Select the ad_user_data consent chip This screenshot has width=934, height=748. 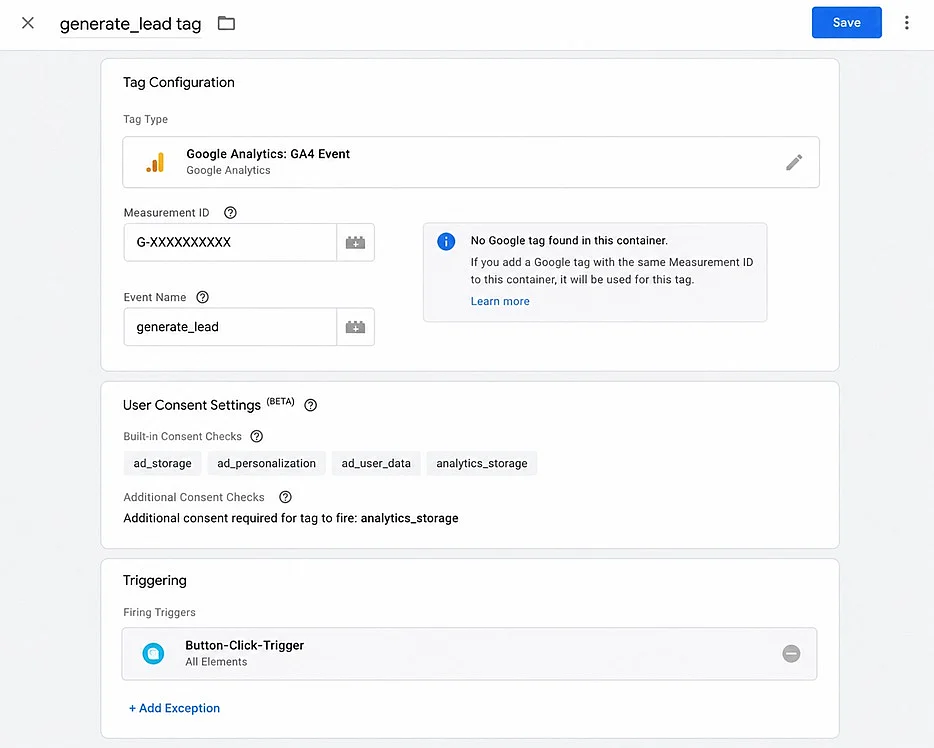376,463
